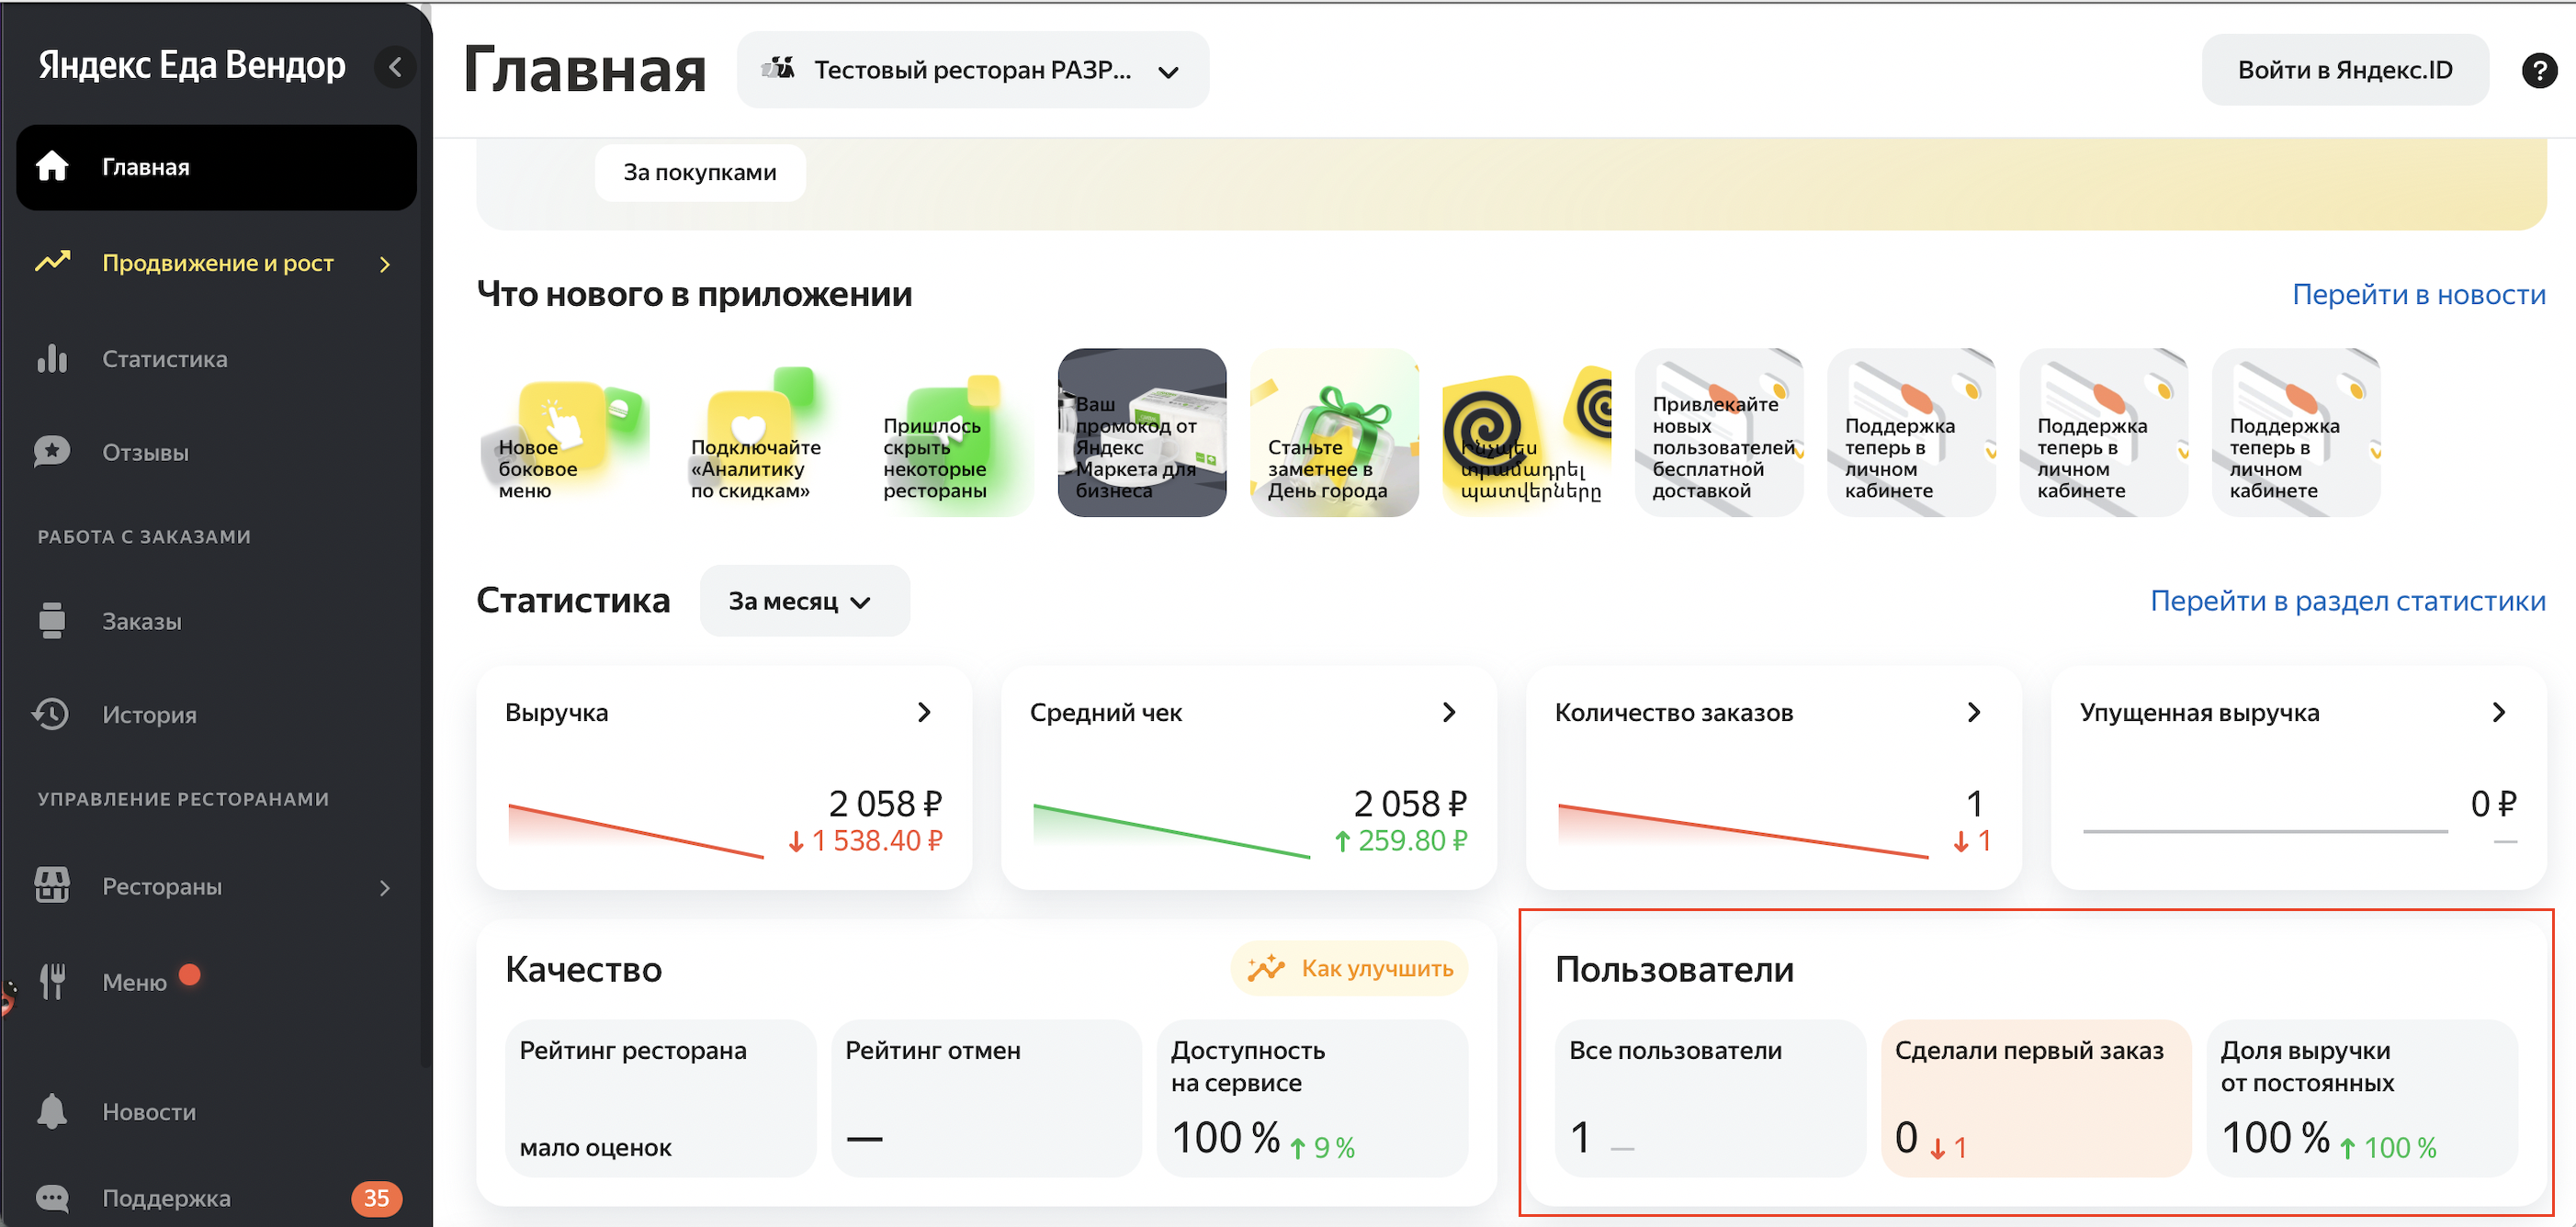The height and width of the screenshot is (1227, 2576).
Task: Click the red notification dot beside Меню
Action: (190, 974)
